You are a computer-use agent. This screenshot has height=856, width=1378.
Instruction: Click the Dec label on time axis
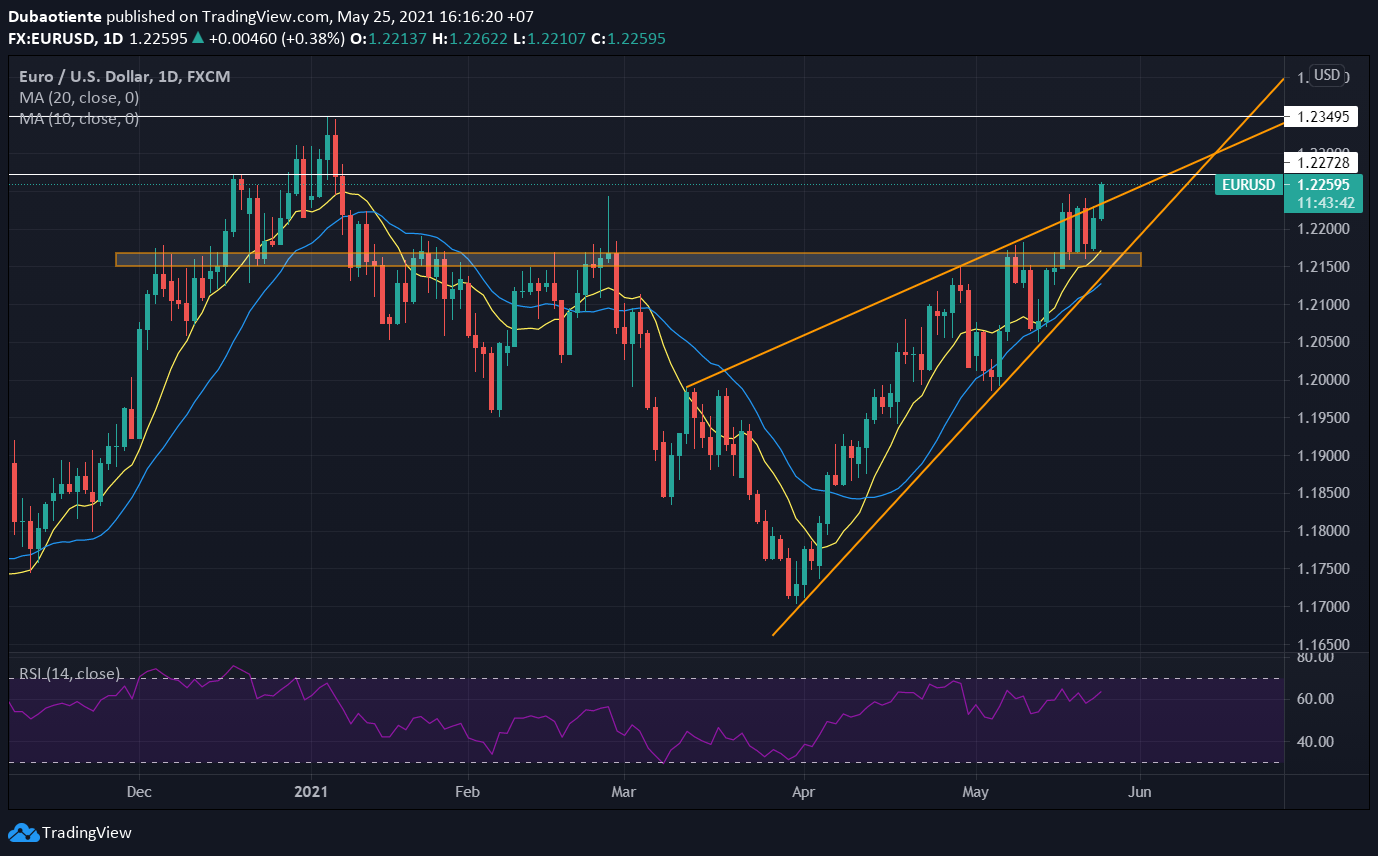coord(140,792)
